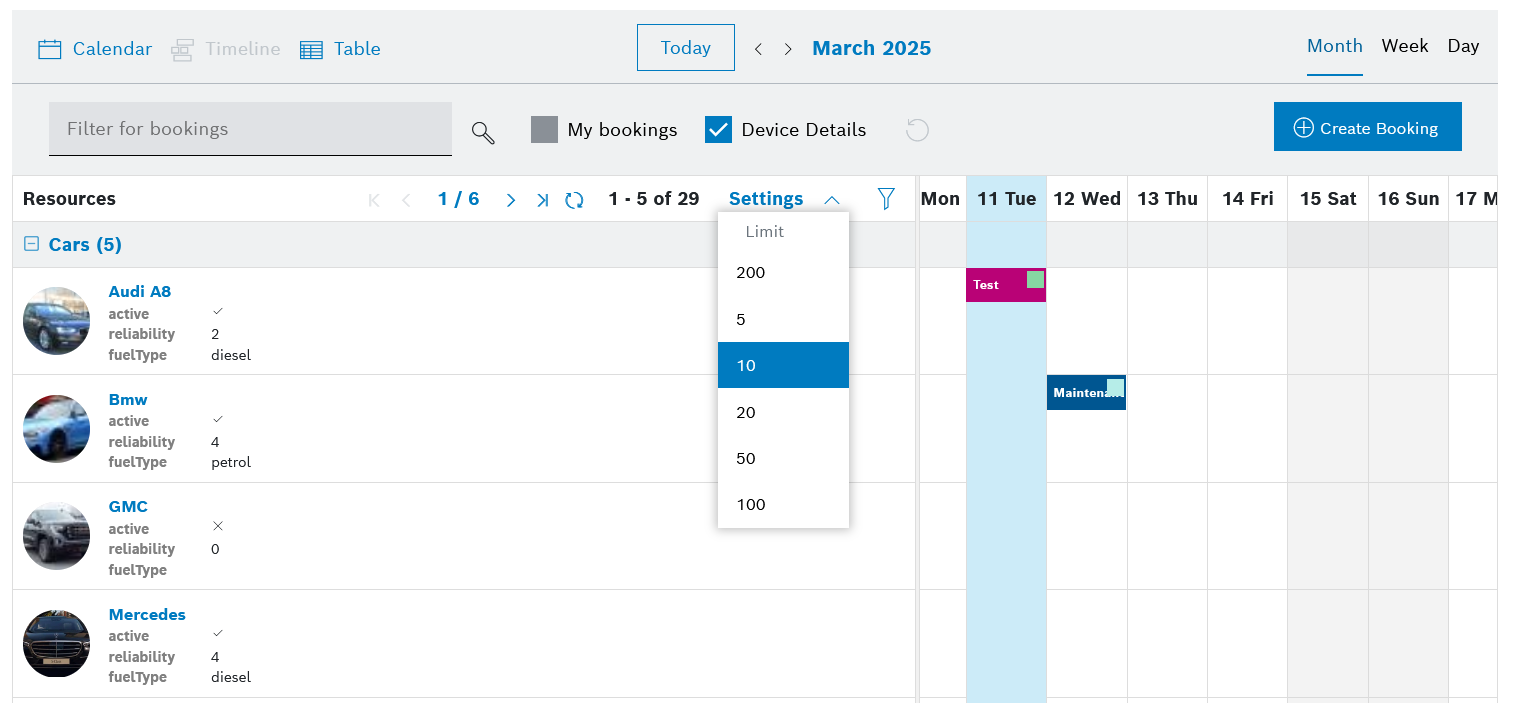Switch to Table view
This screenshot has width=1514, height=703.
(341, 49)
